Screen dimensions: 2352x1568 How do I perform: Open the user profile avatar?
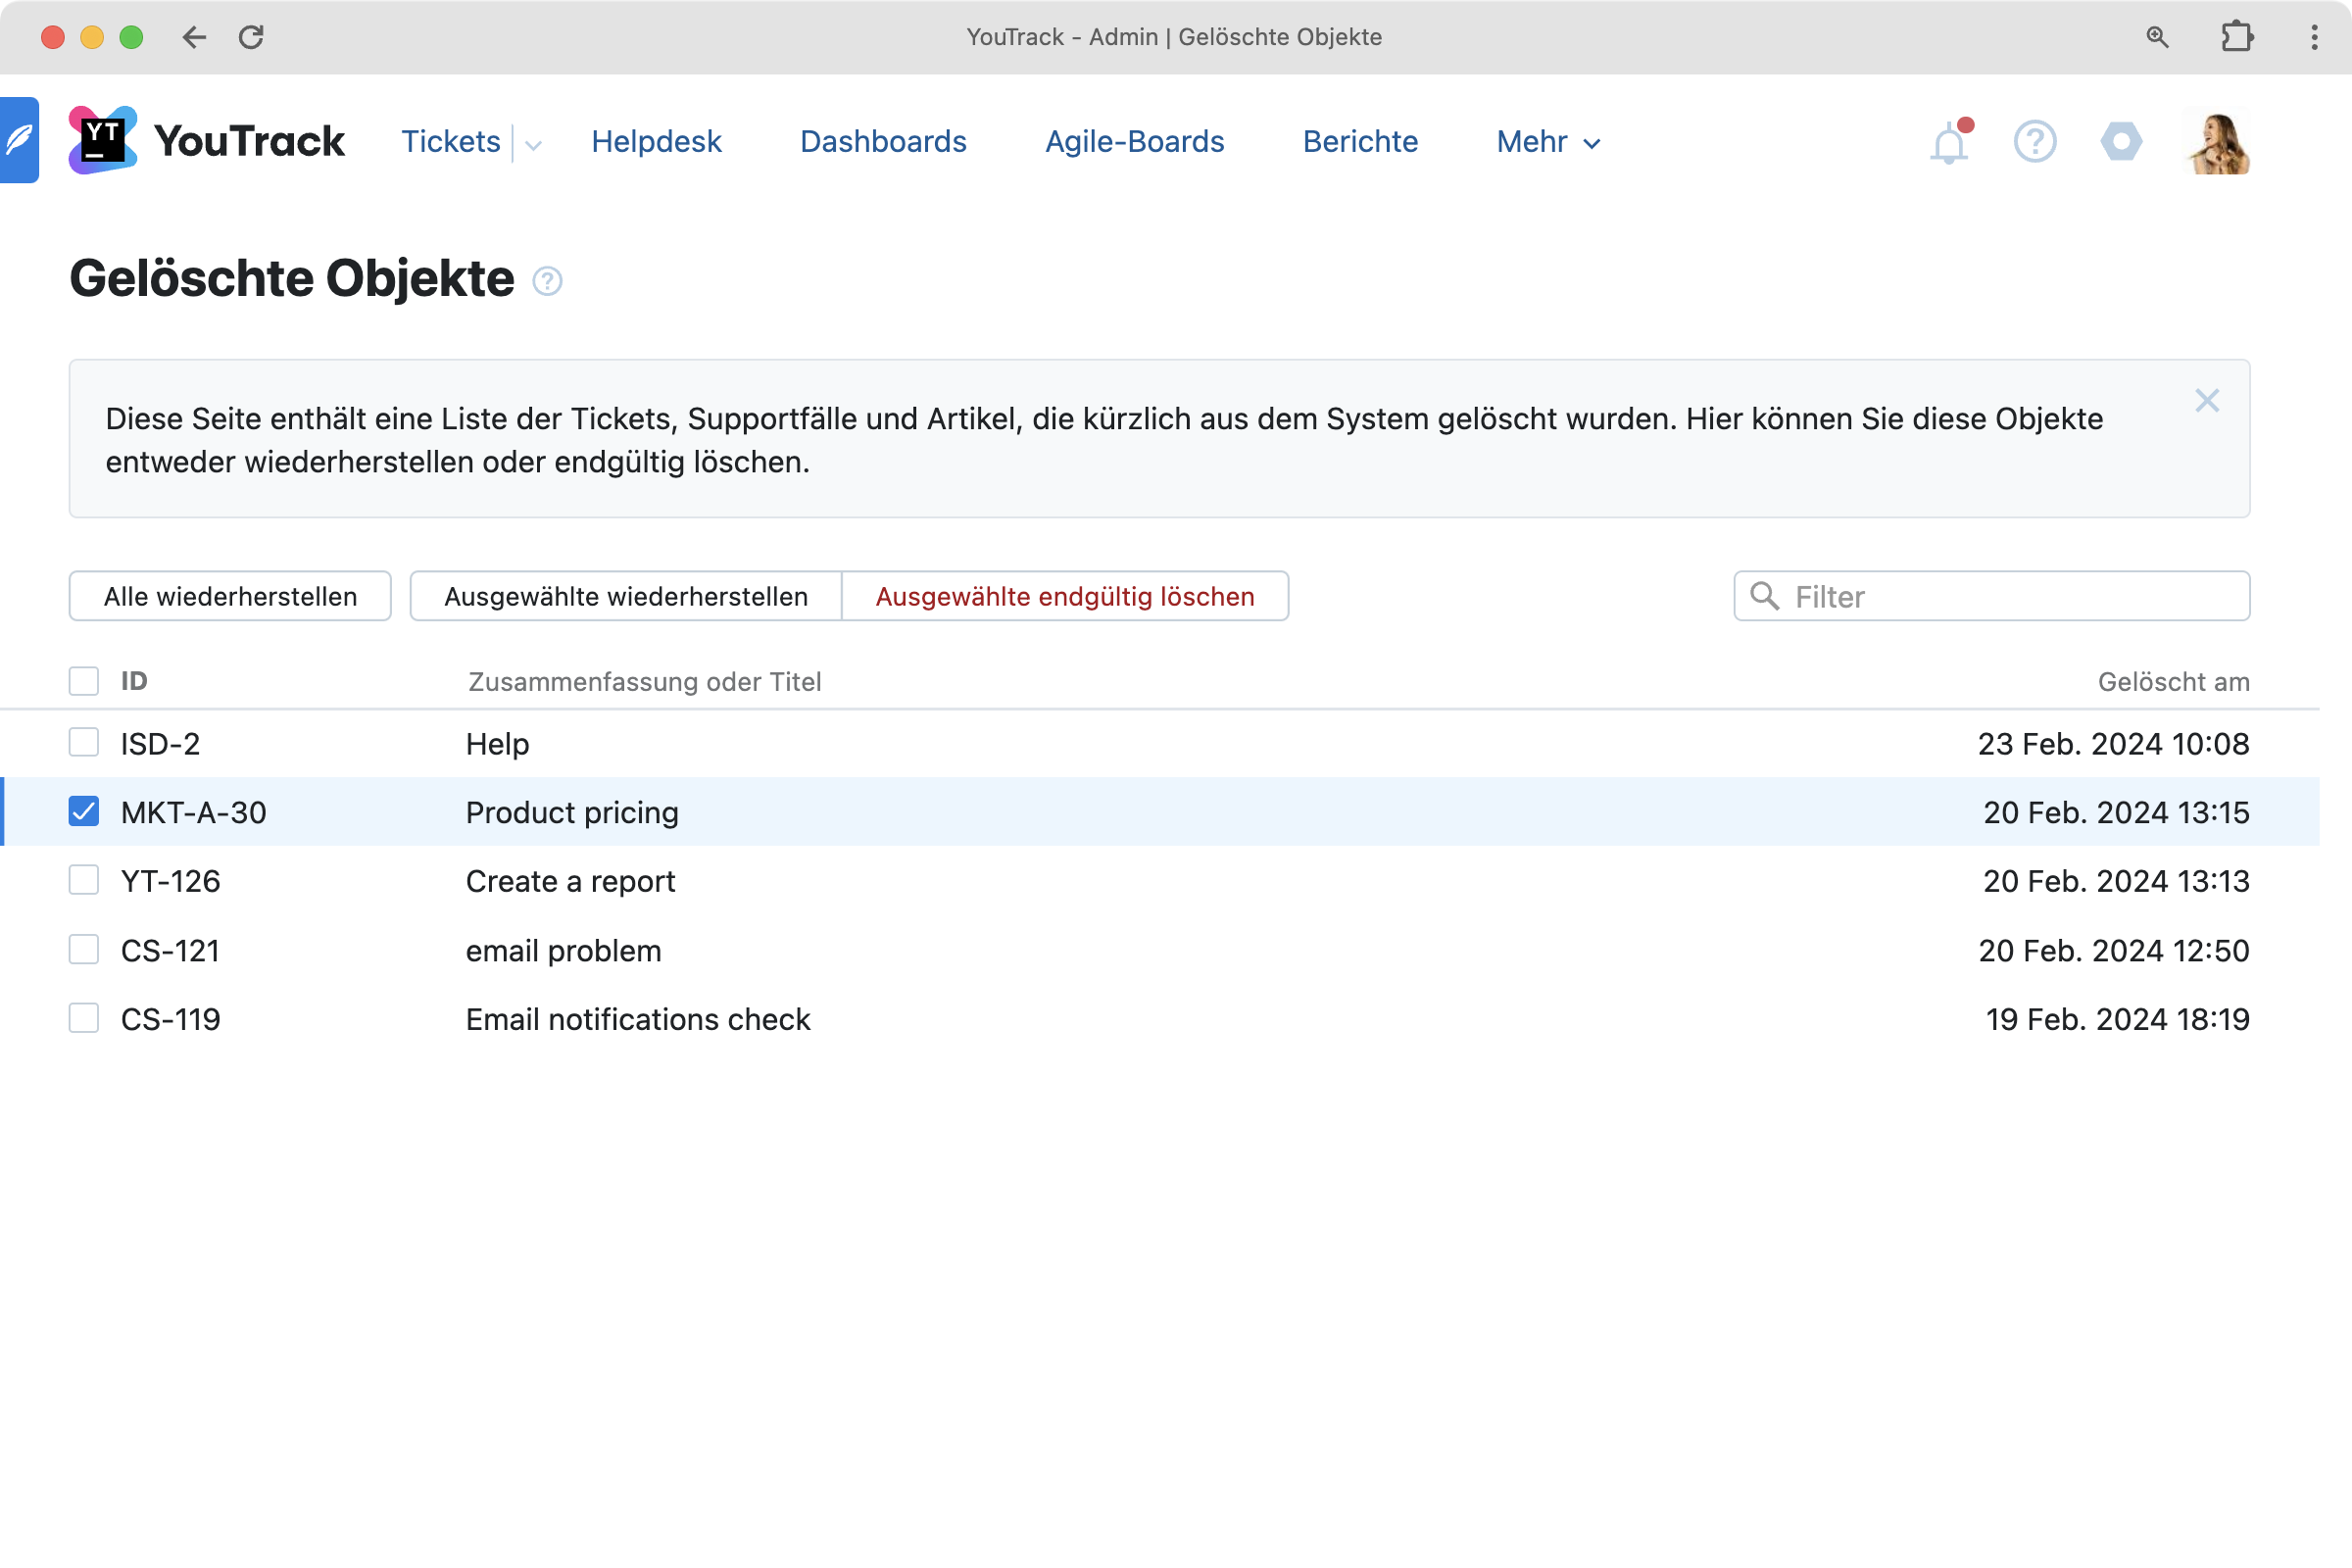(x=2216, y=141)
